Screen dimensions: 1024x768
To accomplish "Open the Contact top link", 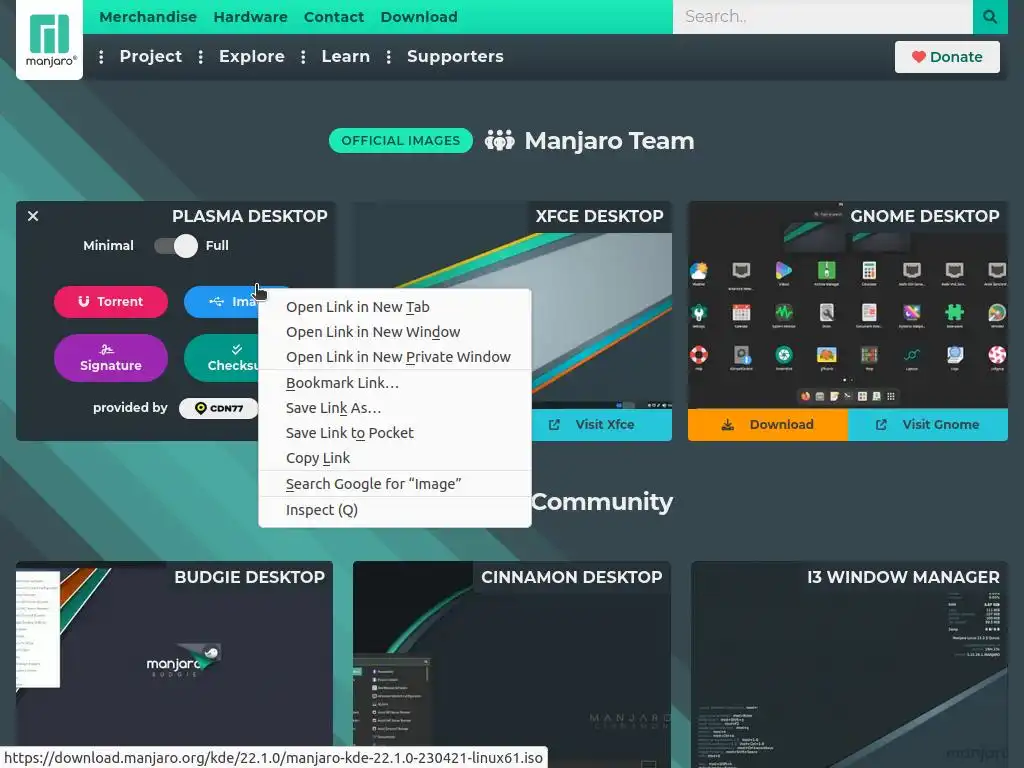I will tap(334, 17).
